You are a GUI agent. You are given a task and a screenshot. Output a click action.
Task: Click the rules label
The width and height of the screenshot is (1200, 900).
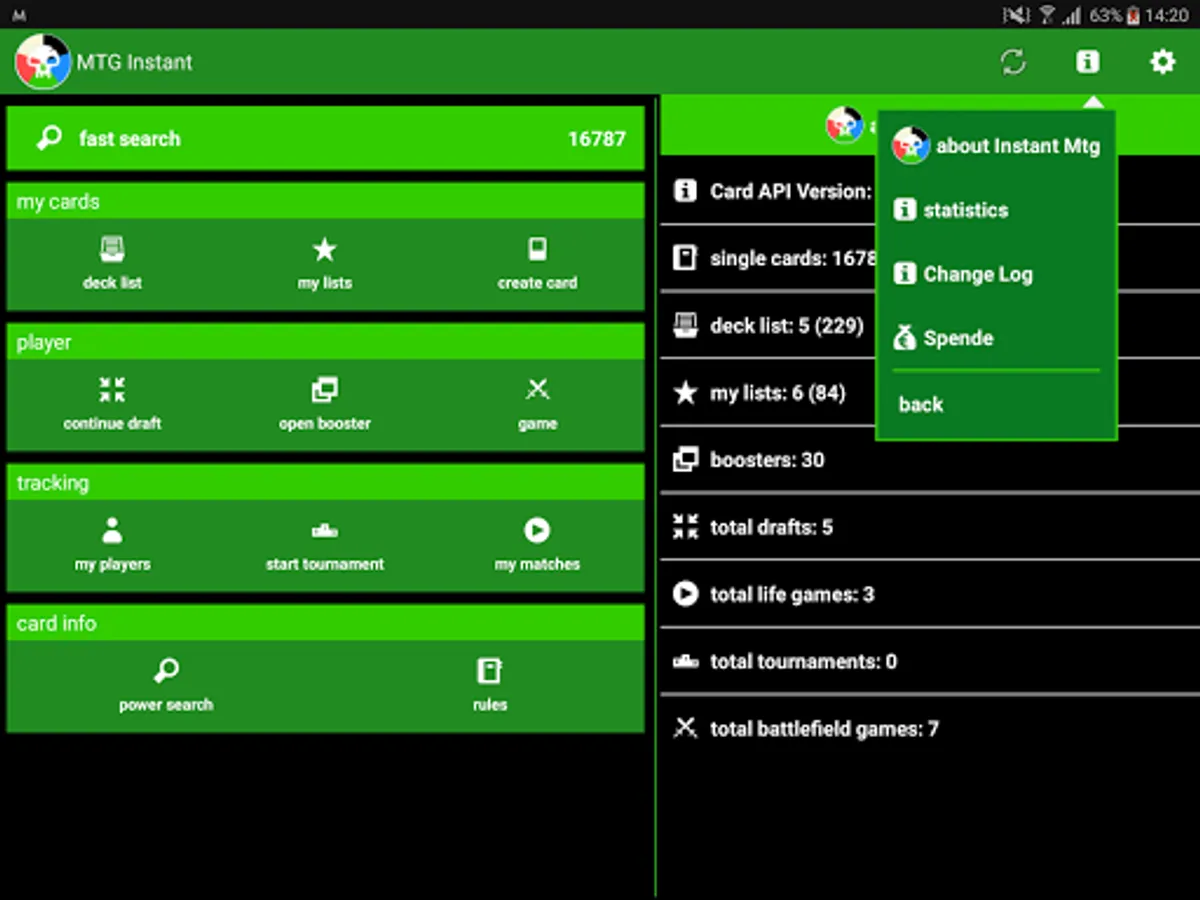490,705
